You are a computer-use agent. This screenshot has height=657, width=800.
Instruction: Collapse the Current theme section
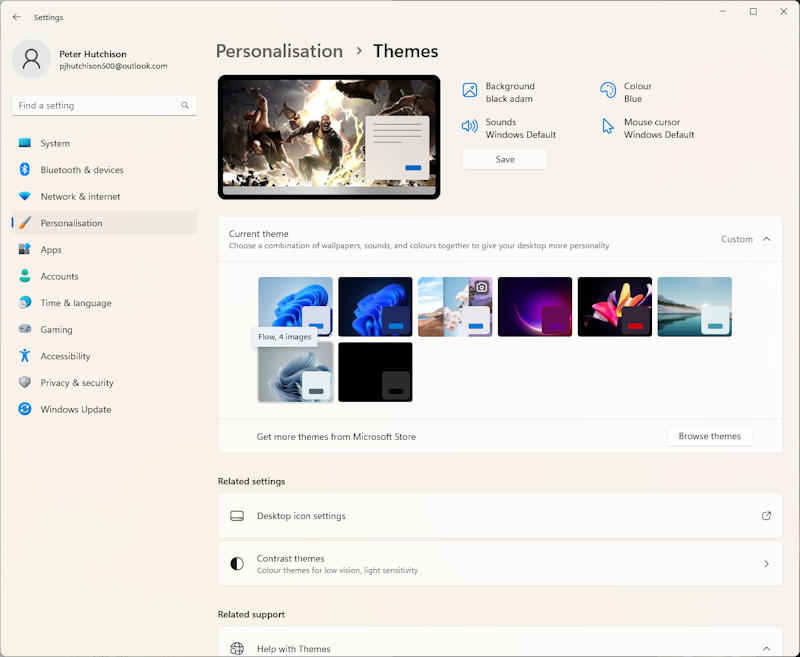(767, 239)
